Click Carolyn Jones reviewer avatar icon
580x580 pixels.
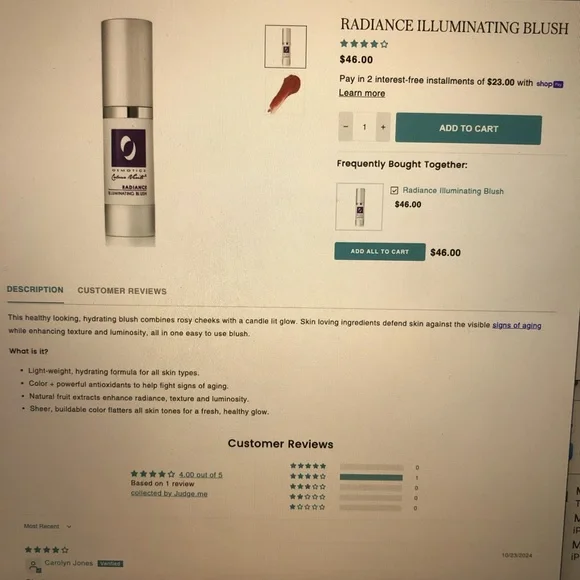(34, 566)
